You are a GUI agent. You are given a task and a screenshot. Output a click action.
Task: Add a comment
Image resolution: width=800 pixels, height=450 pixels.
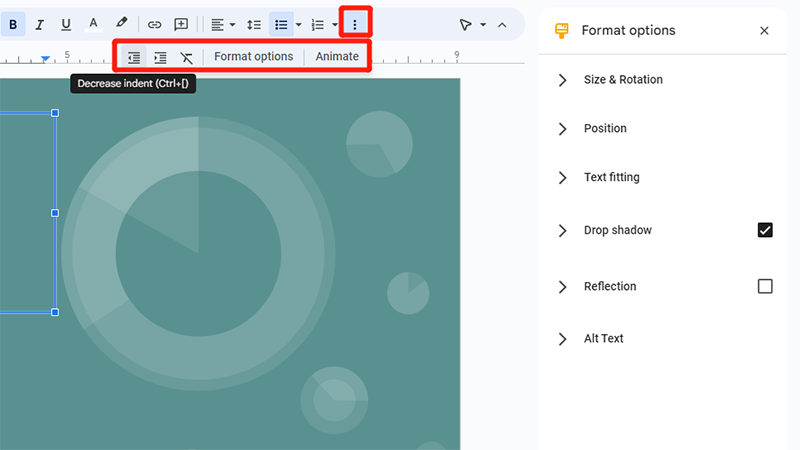(x=181, y=24)
